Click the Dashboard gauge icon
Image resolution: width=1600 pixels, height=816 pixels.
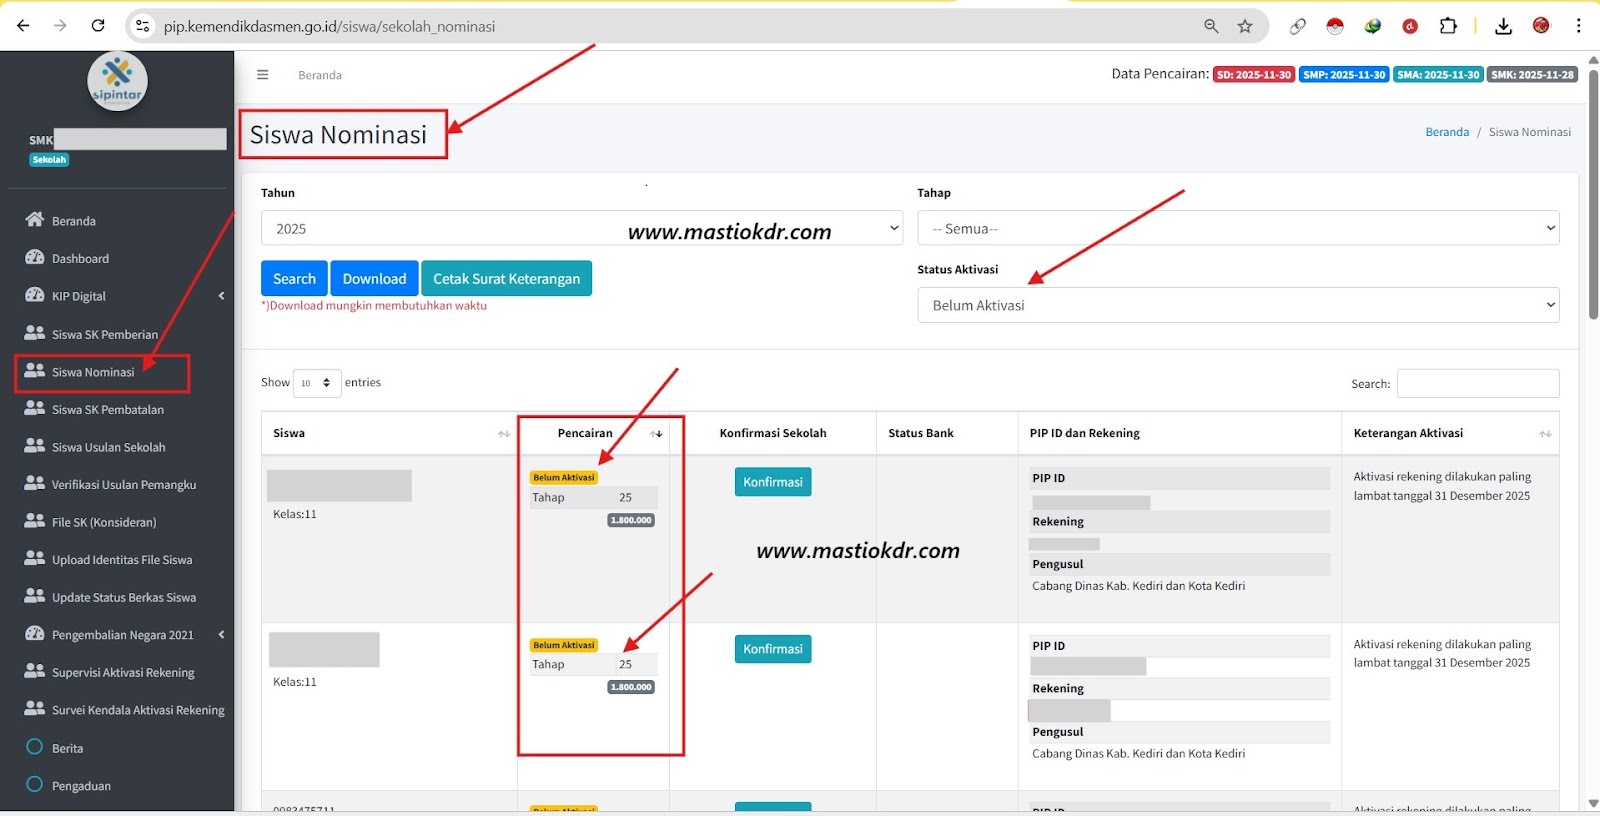coord(34,258)
